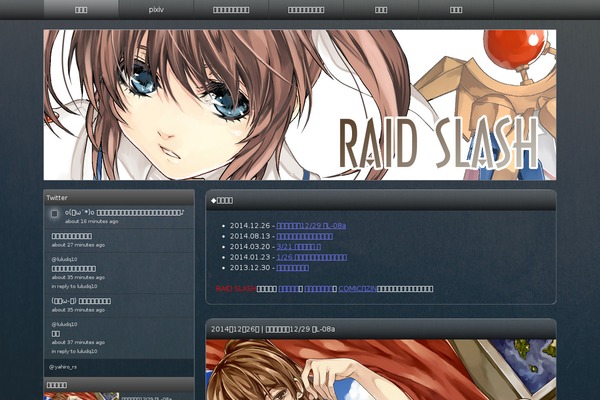
Task: Click the upper '@luludq10' mention above 'about 35 minutes ago'
Action: click(x=64, y=259)
